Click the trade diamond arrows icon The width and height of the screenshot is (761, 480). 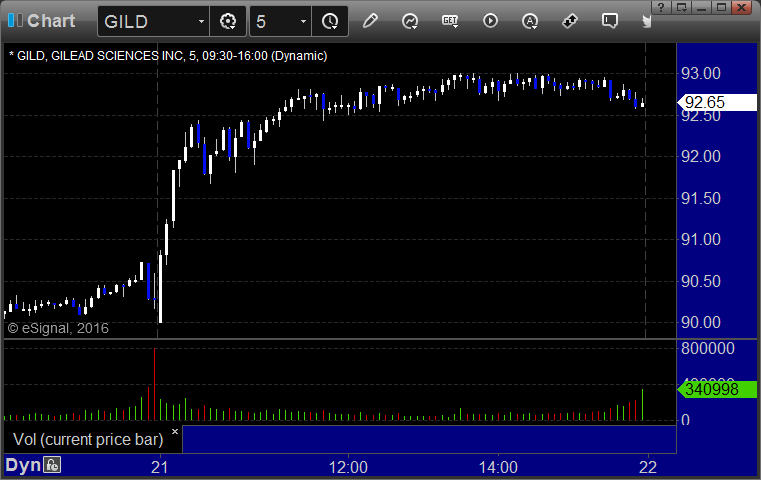pyautogui.click(x=570, y=21)
